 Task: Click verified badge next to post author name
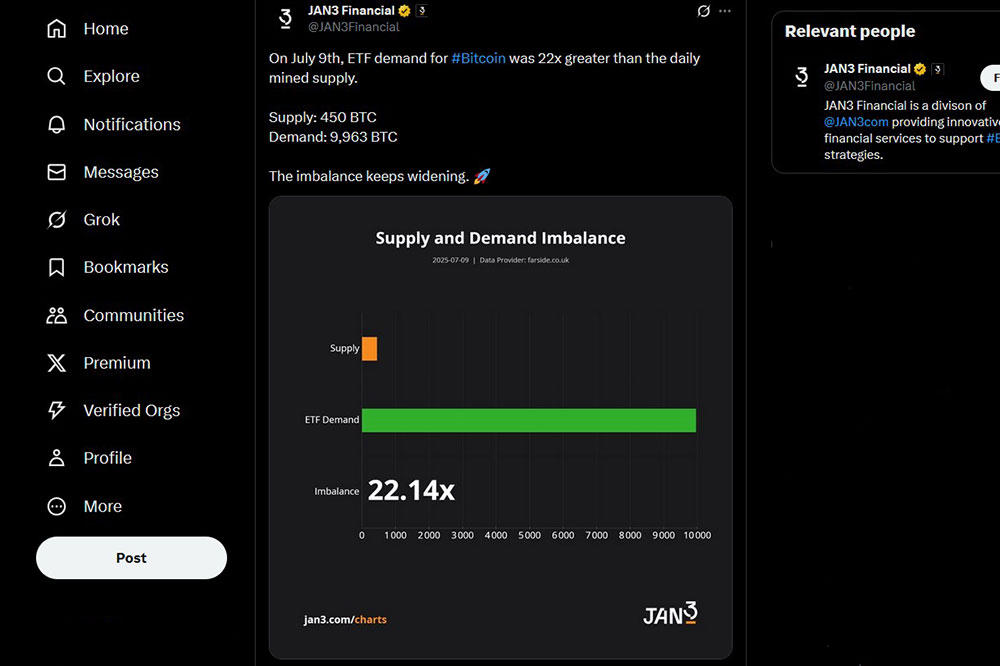coord(404,11)
